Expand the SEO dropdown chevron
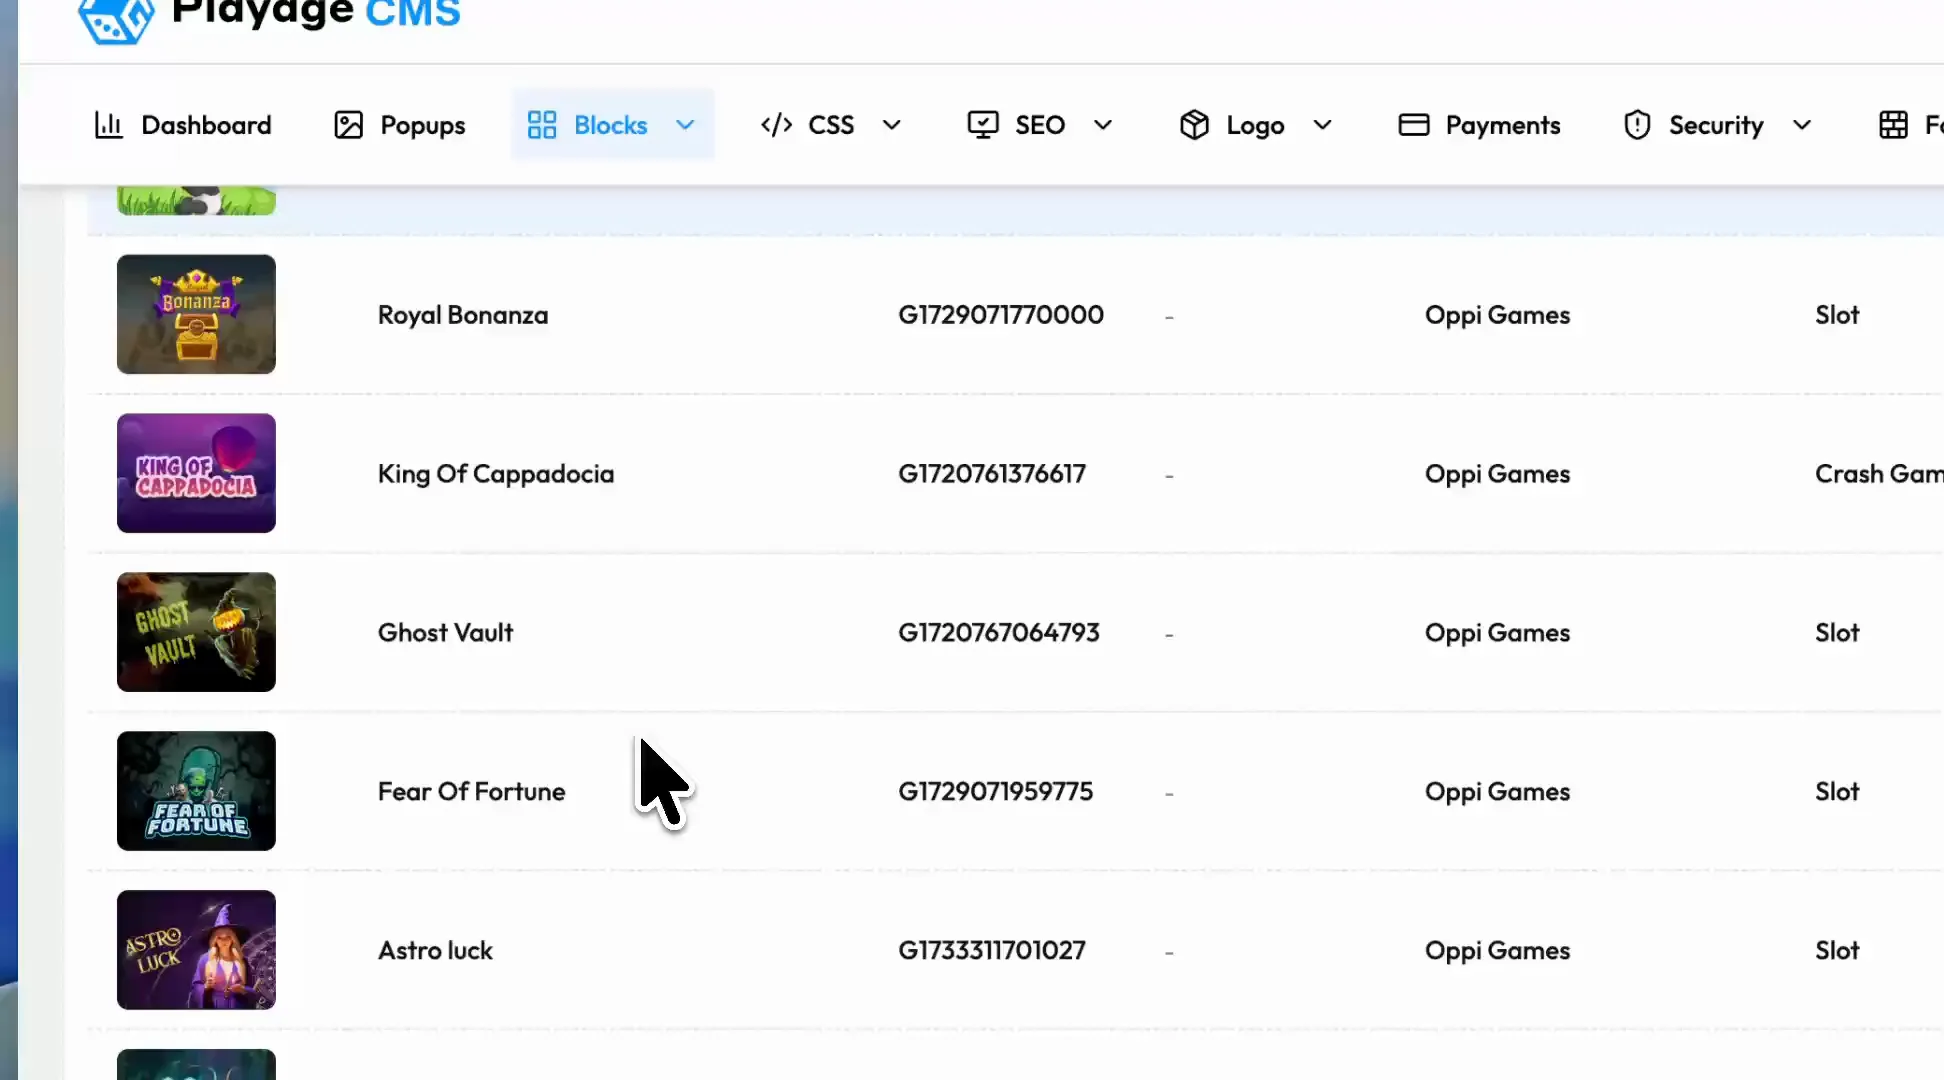Image resolution: width=1944 pixels, height=1080 pixels. (1102, 125)
